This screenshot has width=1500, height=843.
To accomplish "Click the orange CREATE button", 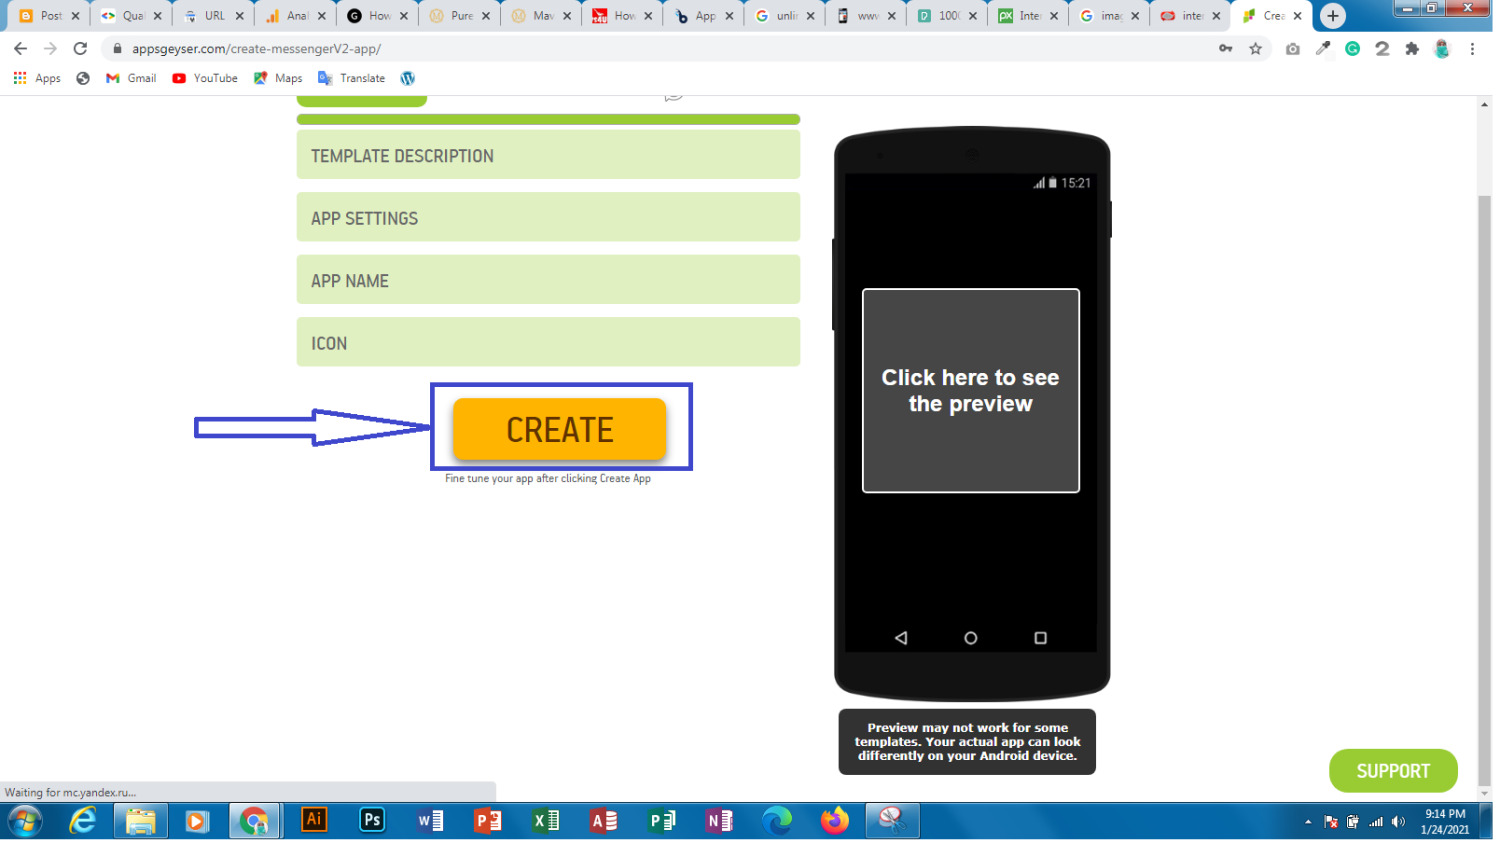I will (x=559, y=429).
